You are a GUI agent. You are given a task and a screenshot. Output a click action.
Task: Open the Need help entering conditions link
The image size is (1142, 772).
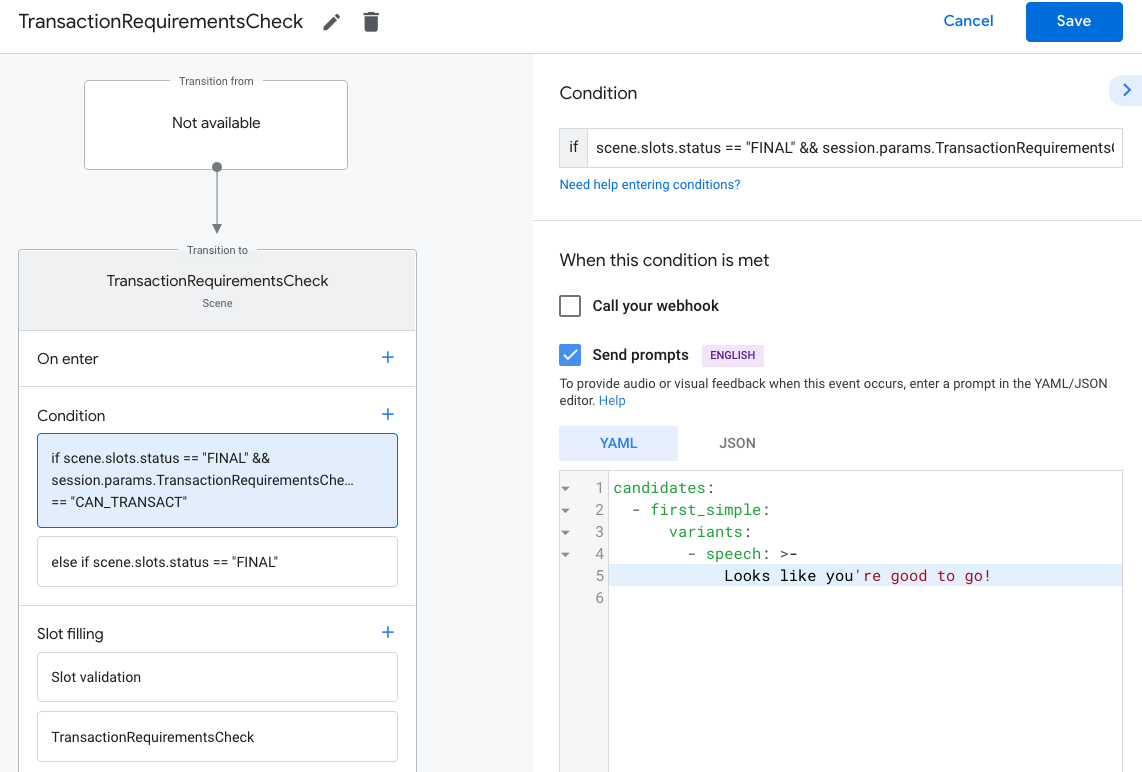click(x=649, y=184)
